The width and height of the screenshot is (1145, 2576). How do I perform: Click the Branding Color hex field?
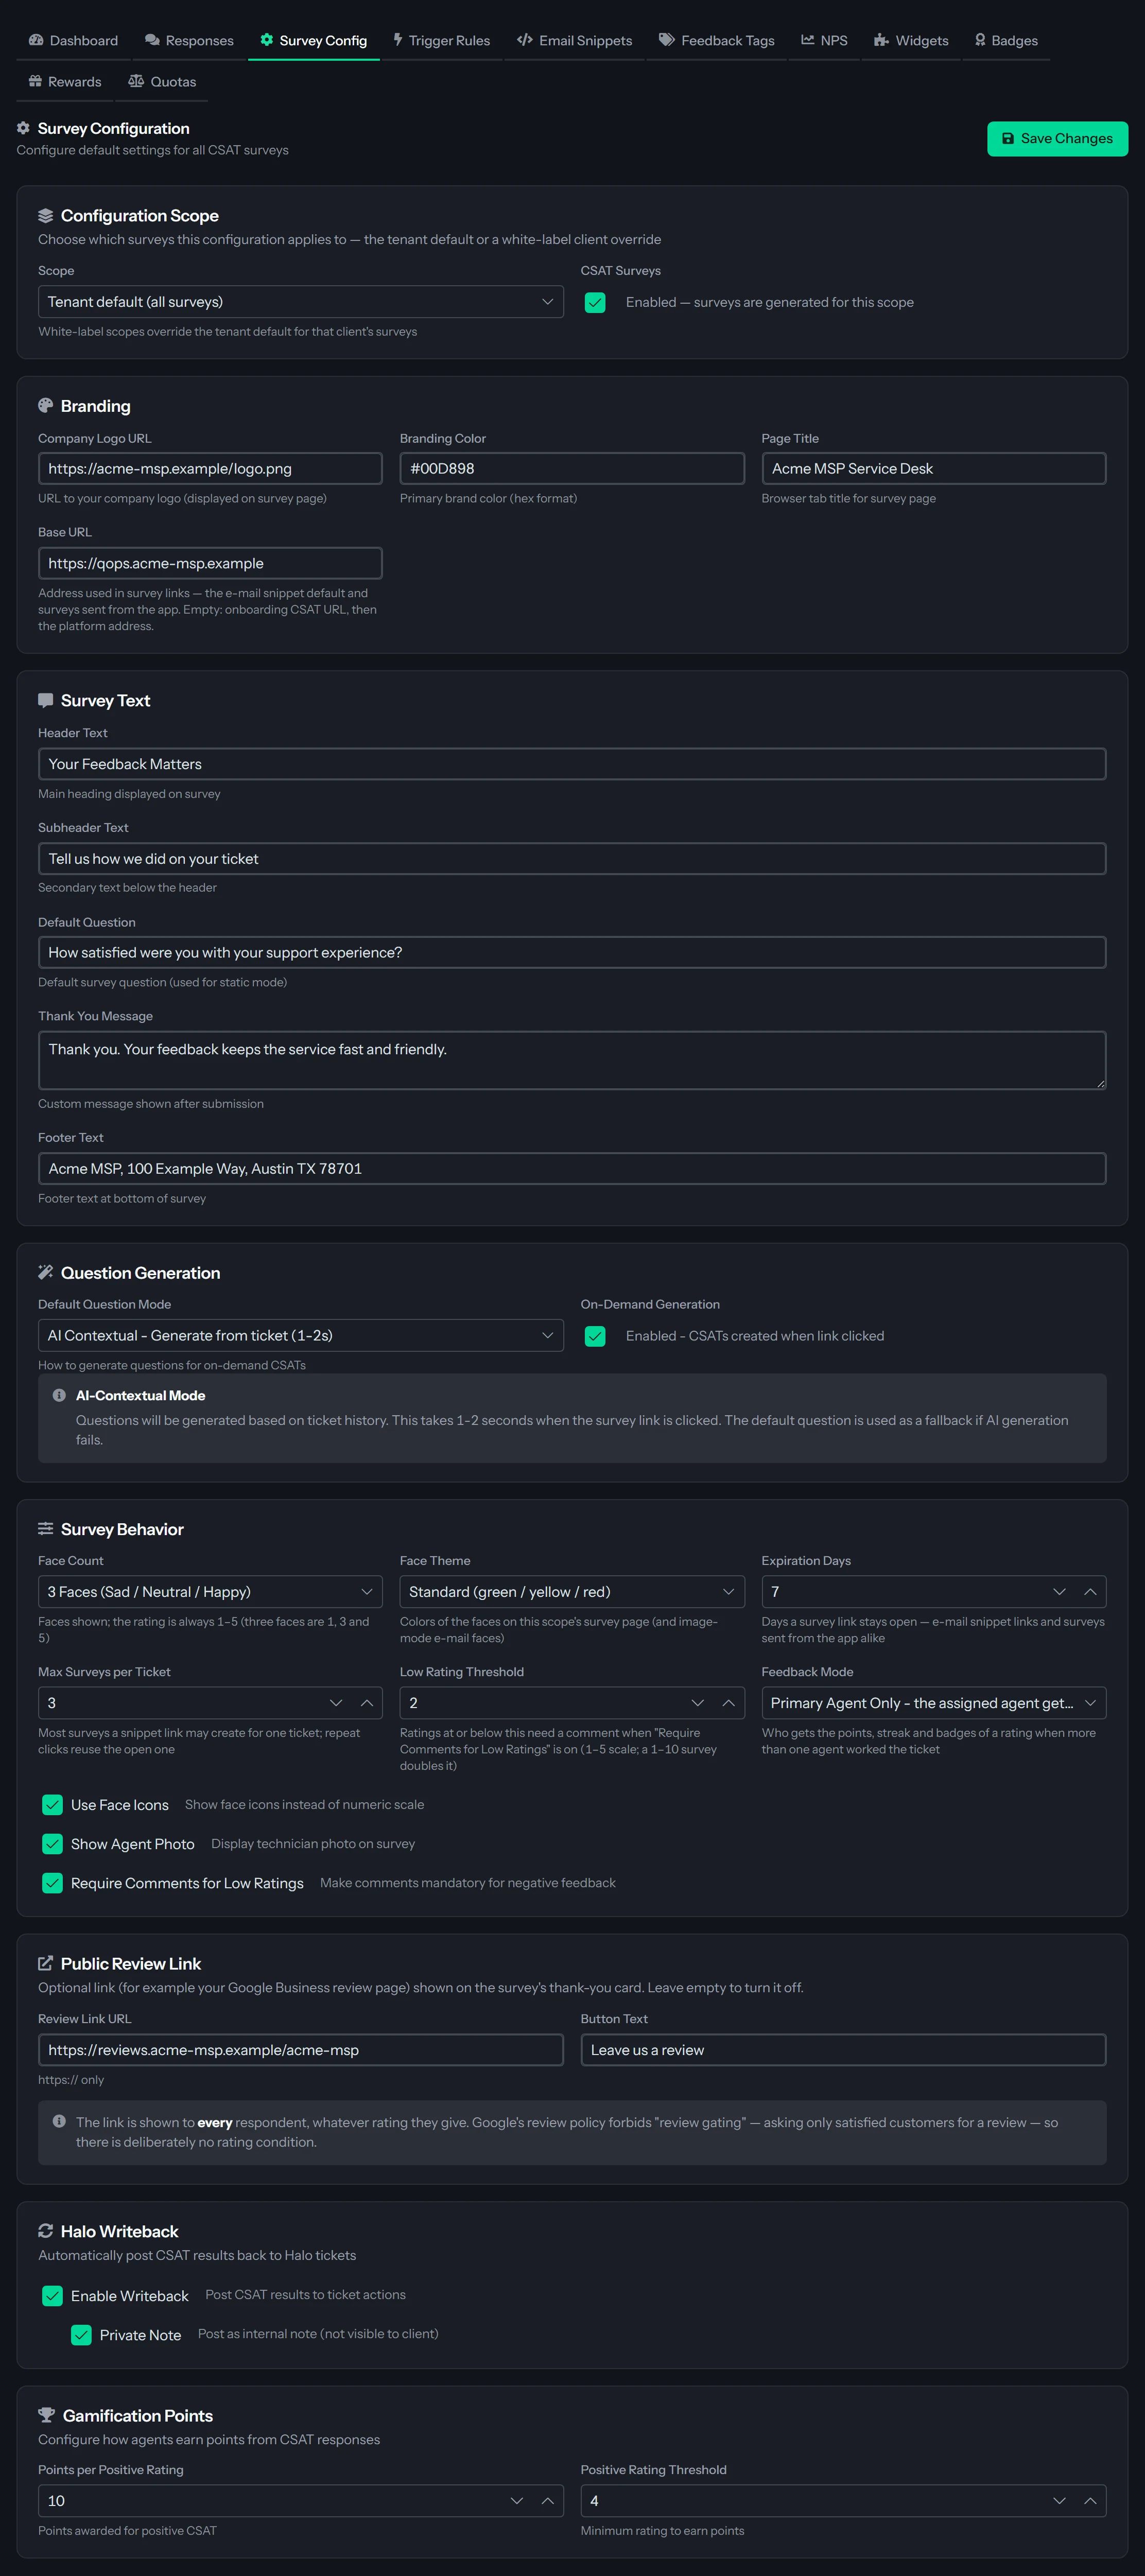pyautogui.click(x=572, y=469)
